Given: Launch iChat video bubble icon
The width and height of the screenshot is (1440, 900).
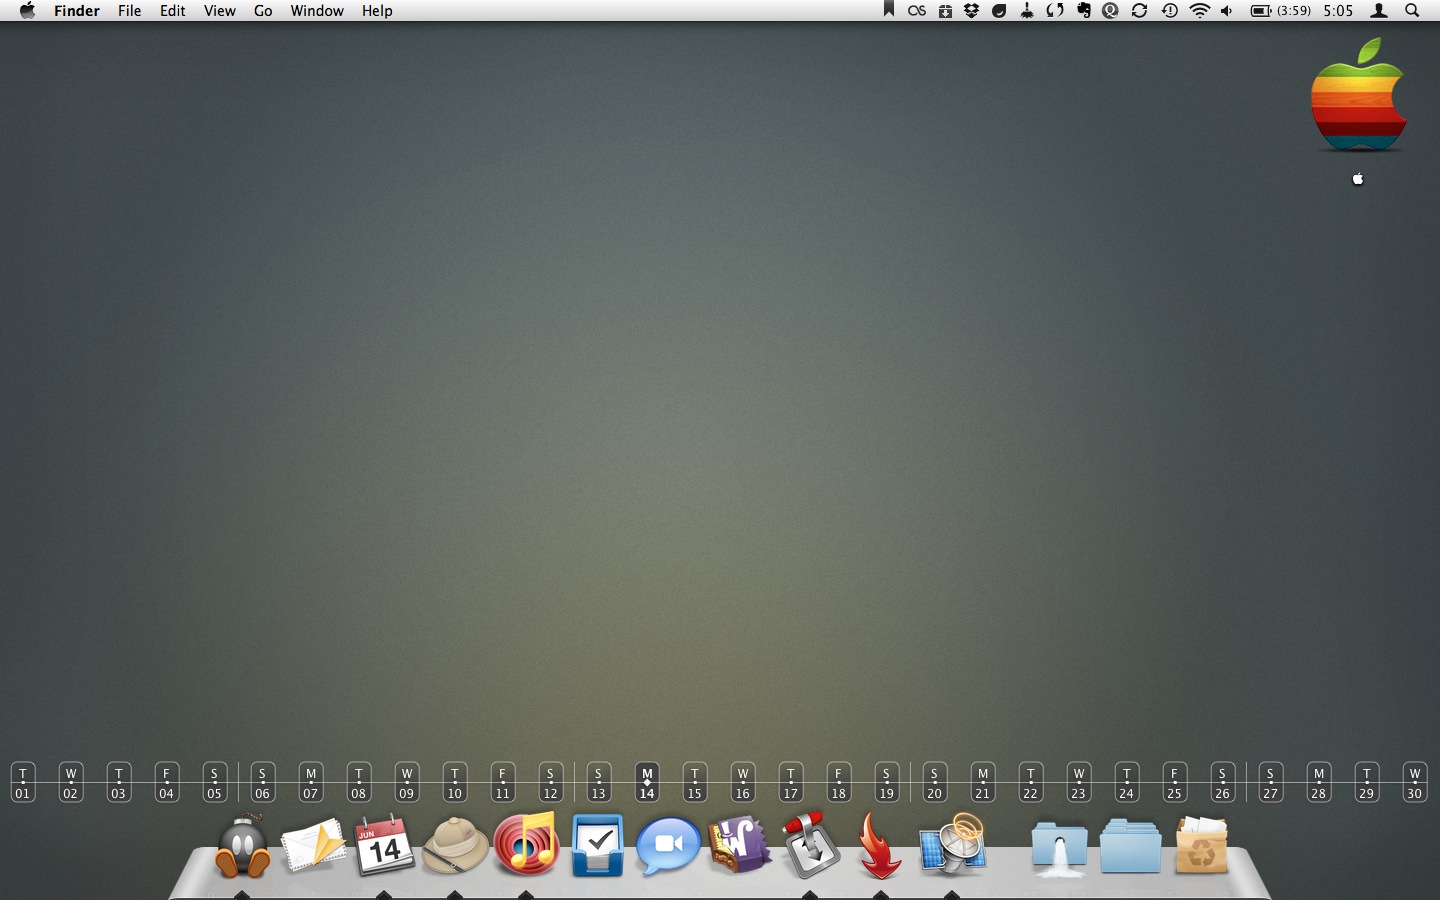Looking at the screenshot, I should click(x=668, y=846).
